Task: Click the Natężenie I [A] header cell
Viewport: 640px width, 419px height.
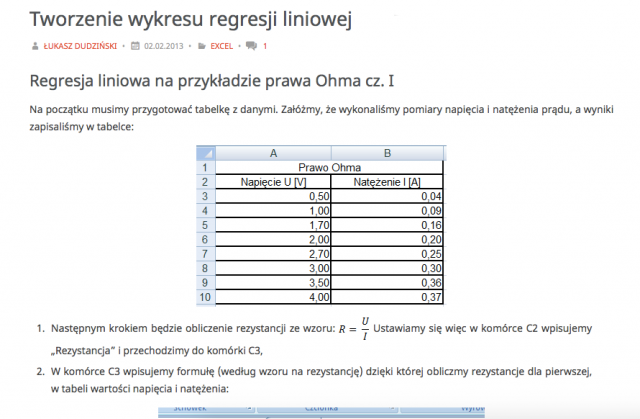Action: pyautogui.click(x=387, y=182)
